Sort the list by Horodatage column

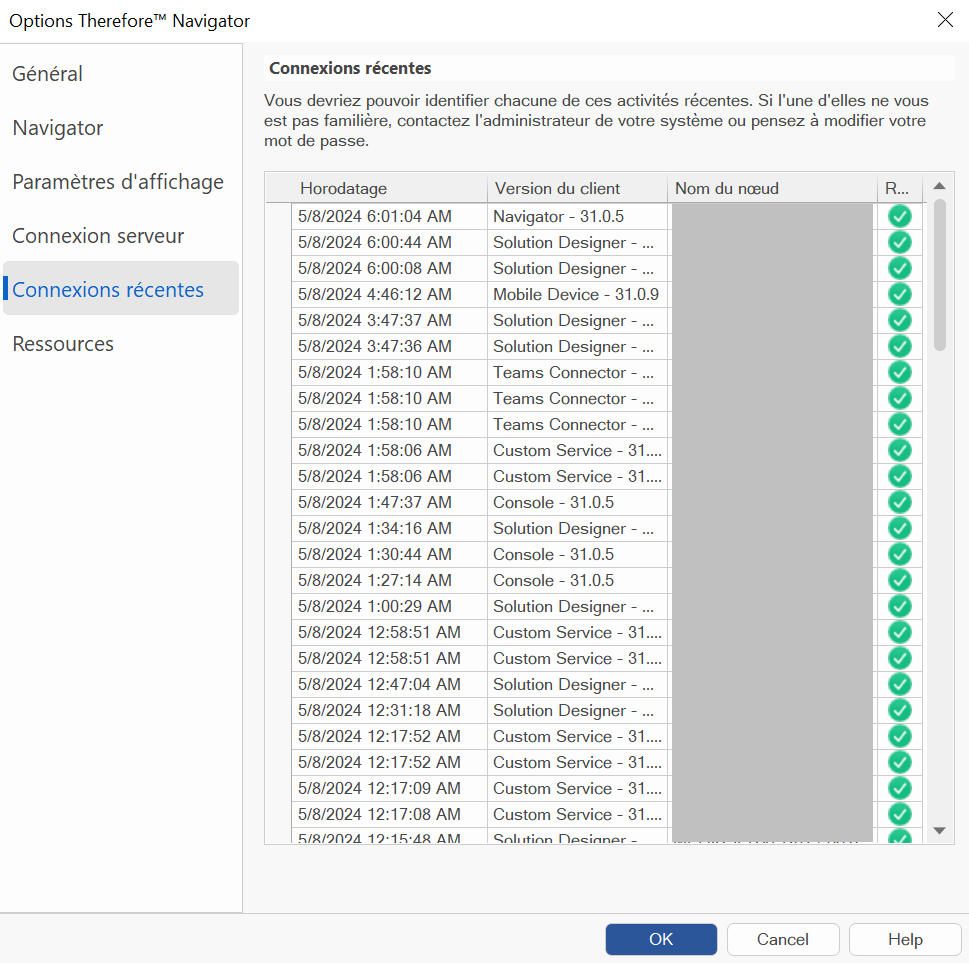(346, 188)
